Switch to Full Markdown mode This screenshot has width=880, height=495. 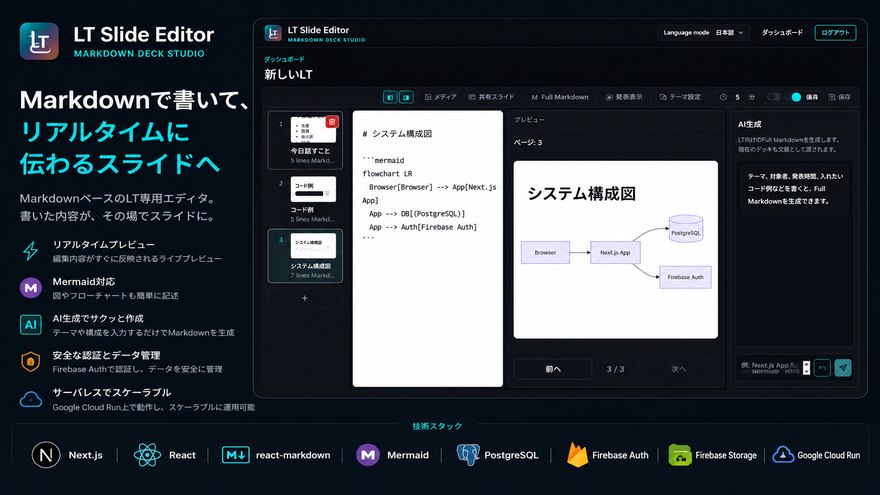point(560,97)
